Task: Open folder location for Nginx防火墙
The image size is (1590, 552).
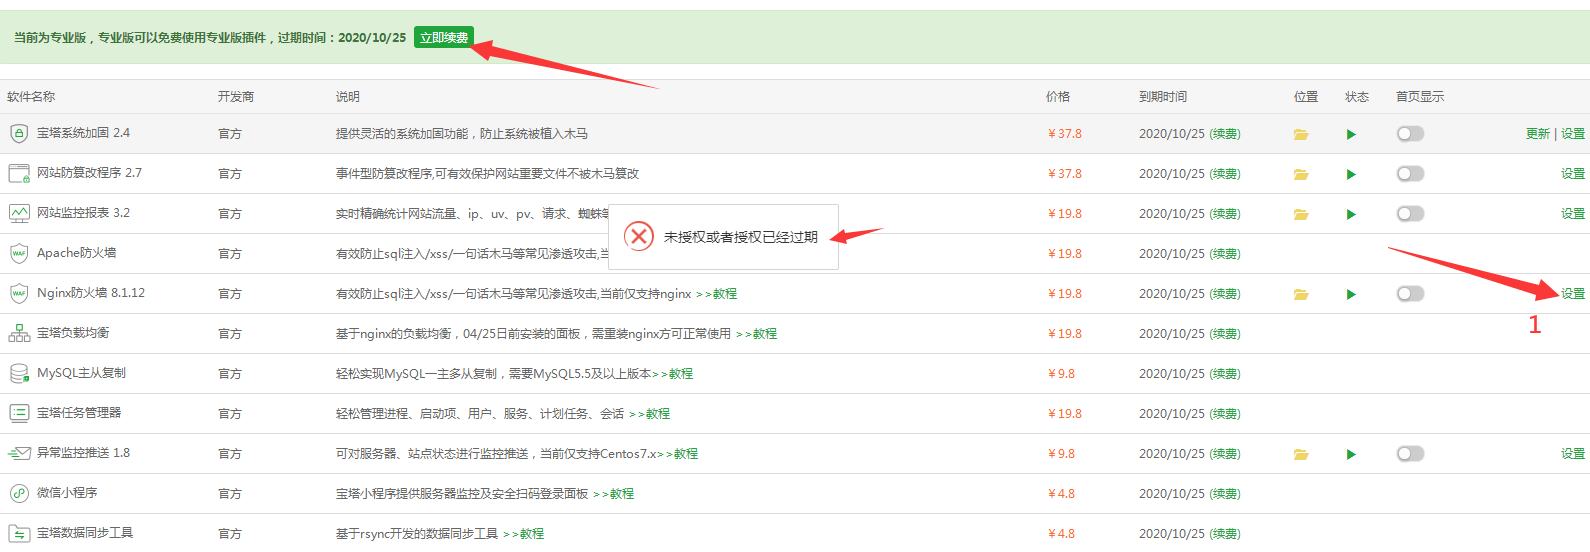Action: [1301, 294]
